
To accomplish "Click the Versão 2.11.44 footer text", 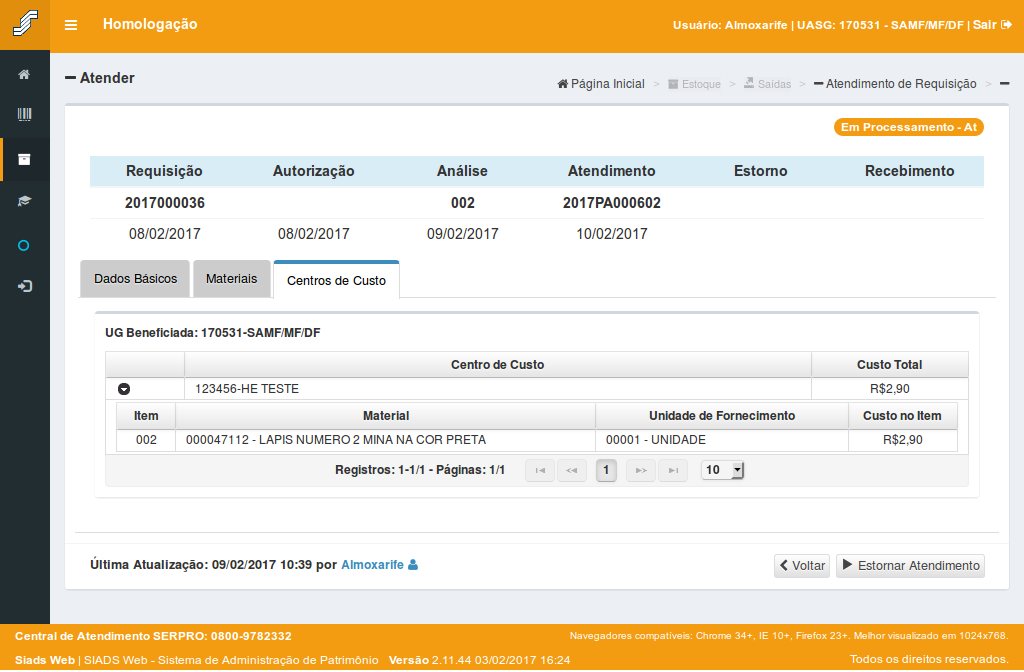I will pos(479,660).
